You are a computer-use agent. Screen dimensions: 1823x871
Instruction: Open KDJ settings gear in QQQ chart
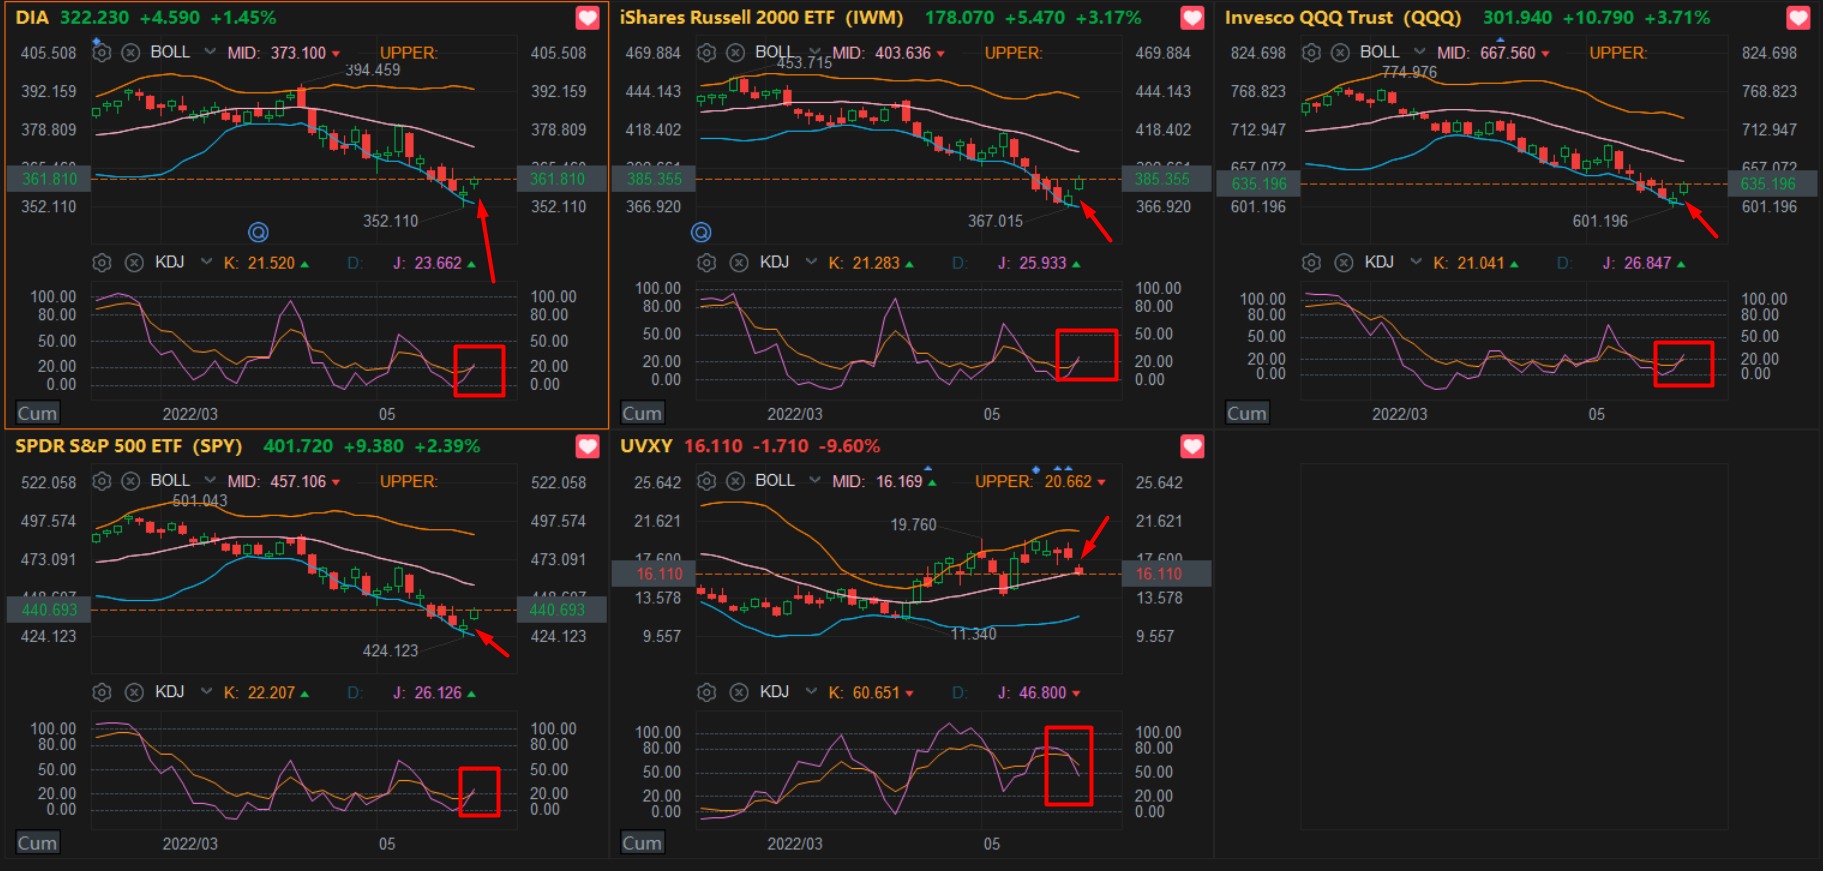point(1311,263)
